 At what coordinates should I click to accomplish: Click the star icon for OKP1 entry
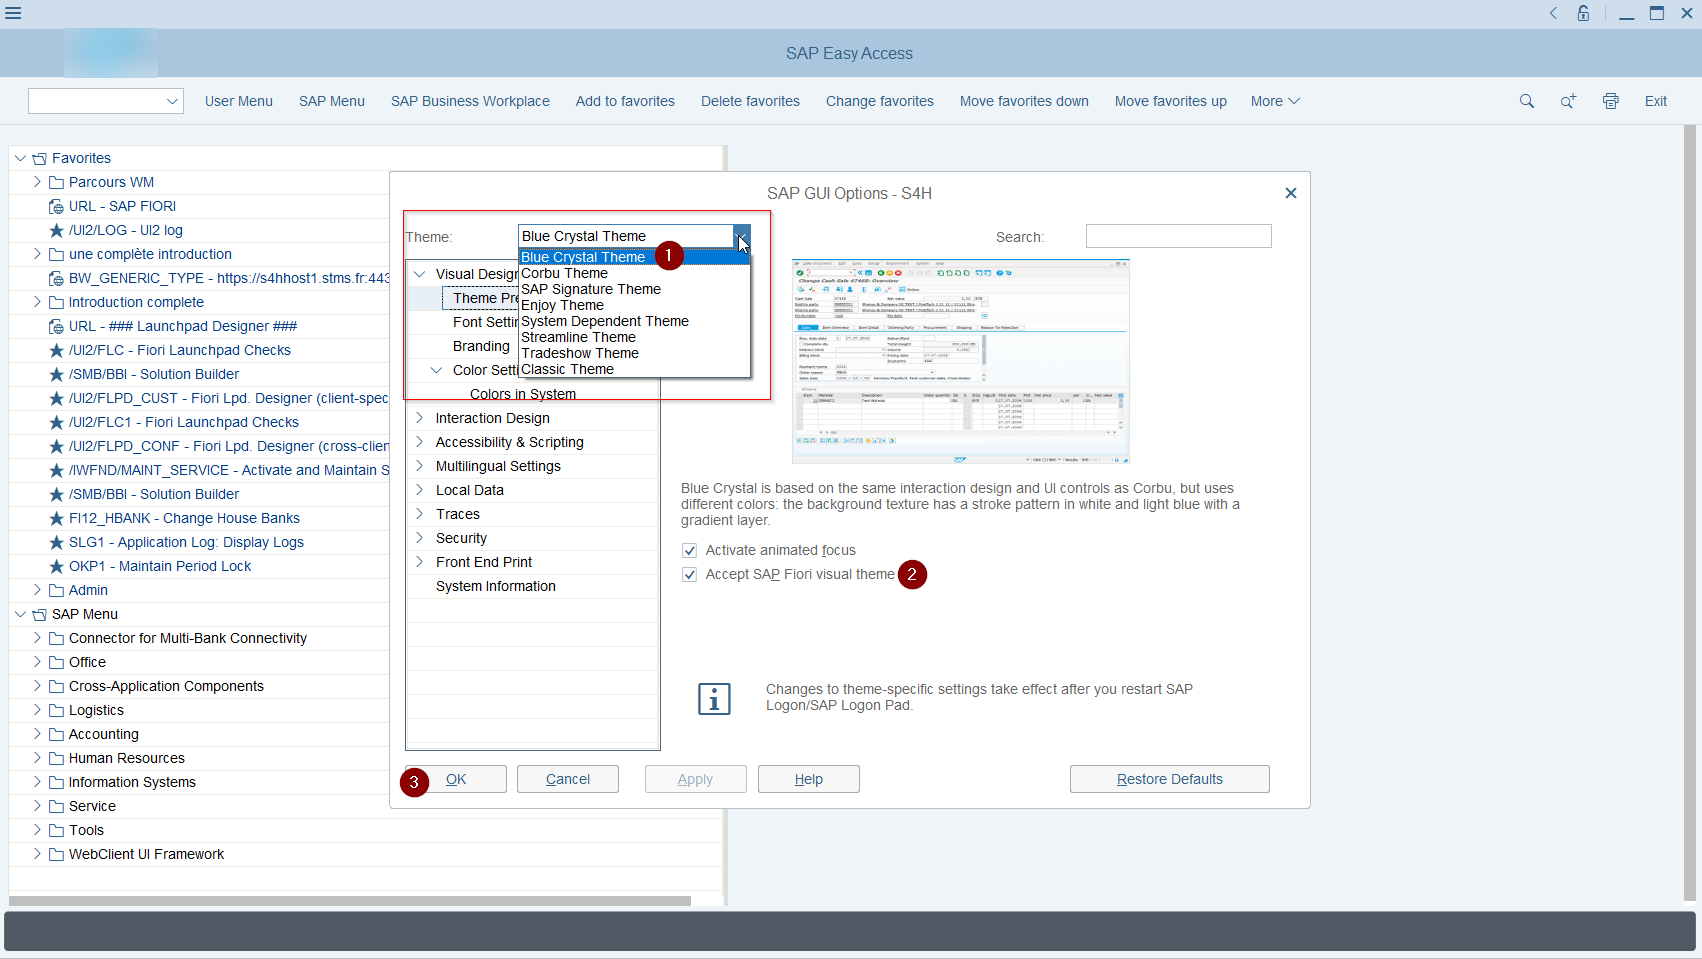(57, 566)
